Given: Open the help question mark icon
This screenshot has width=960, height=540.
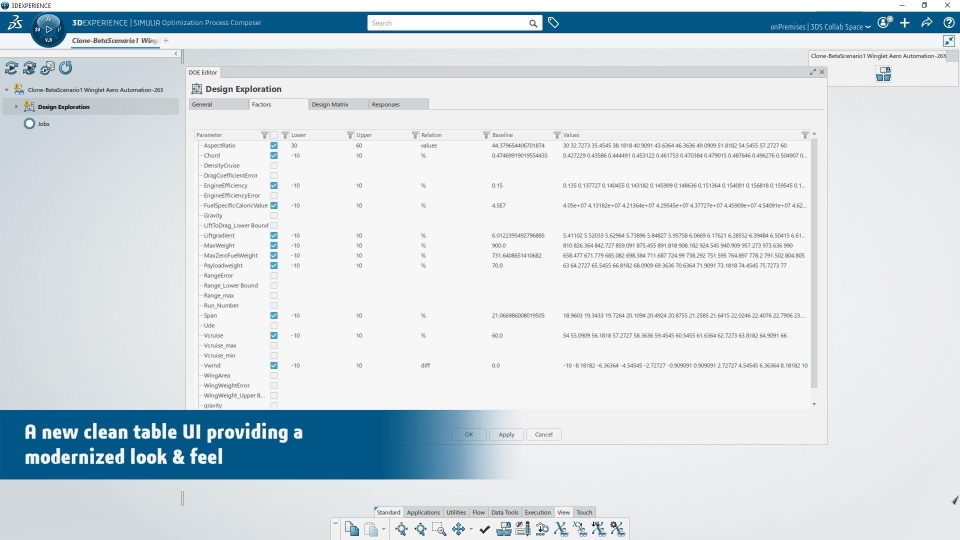Looking at the screenshot, I should [x=948, y=23].
